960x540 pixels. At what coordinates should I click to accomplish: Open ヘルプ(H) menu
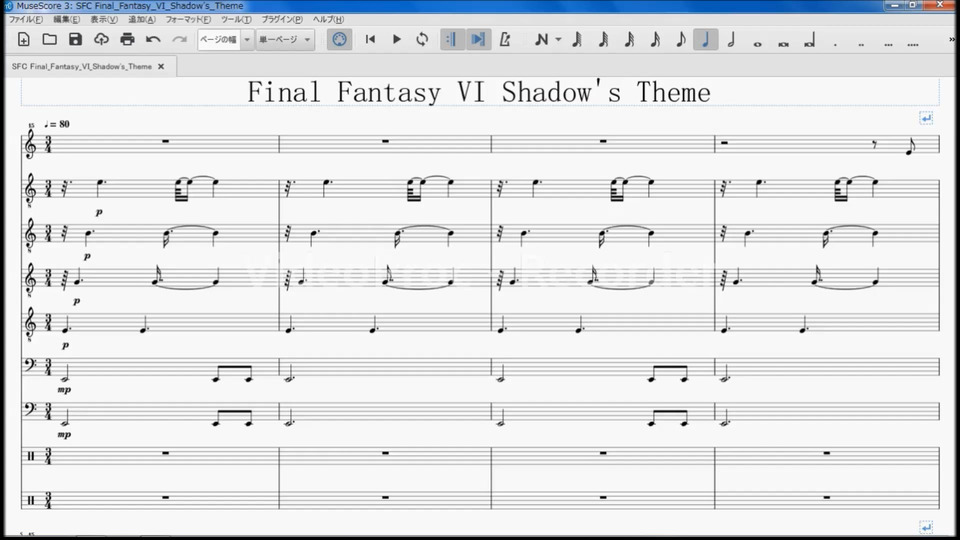[328, 20]
